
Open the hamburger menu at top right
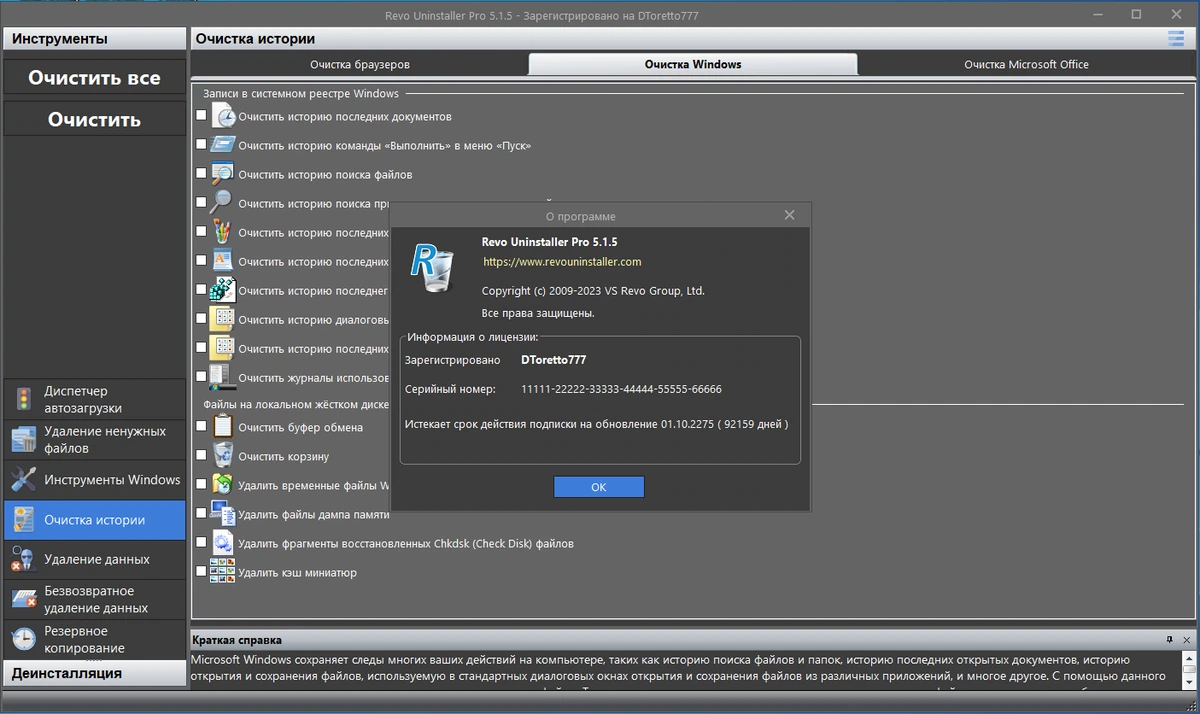point(1175,39)
